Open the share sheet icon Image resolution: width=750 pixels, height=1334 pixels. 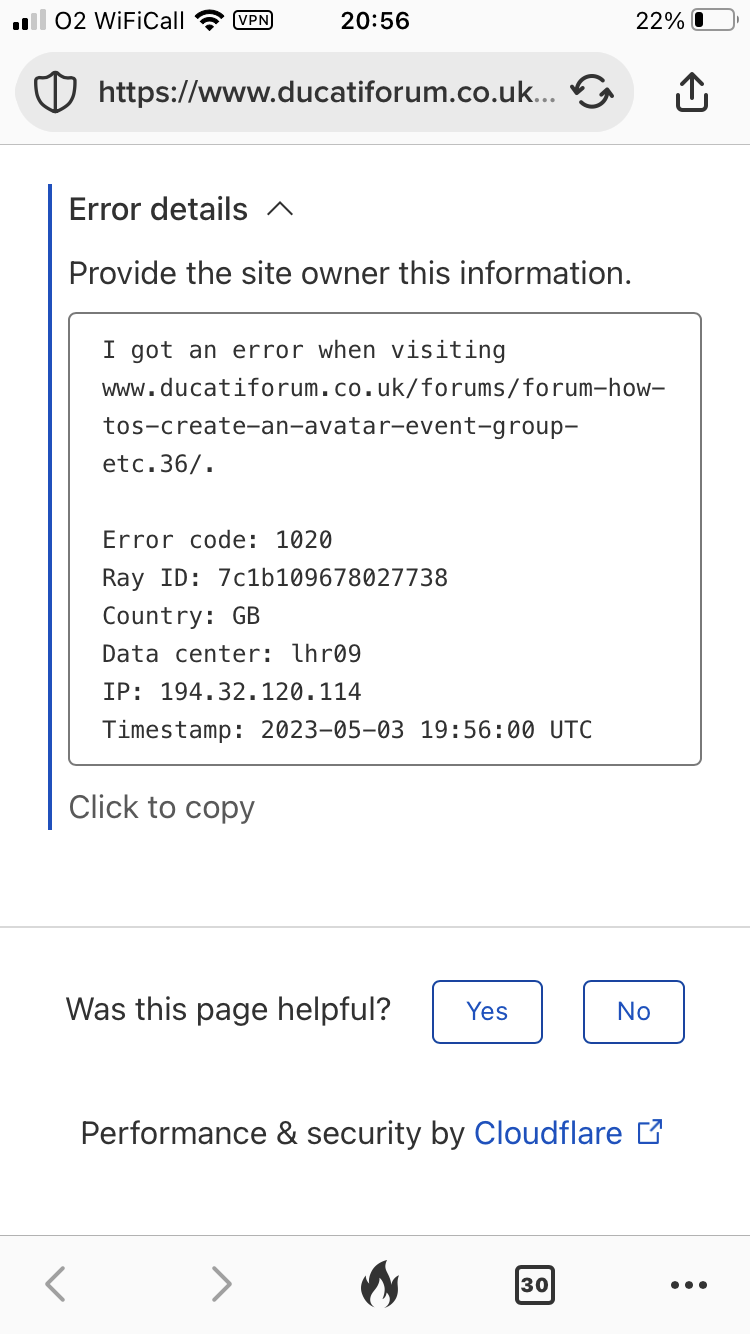692,93
